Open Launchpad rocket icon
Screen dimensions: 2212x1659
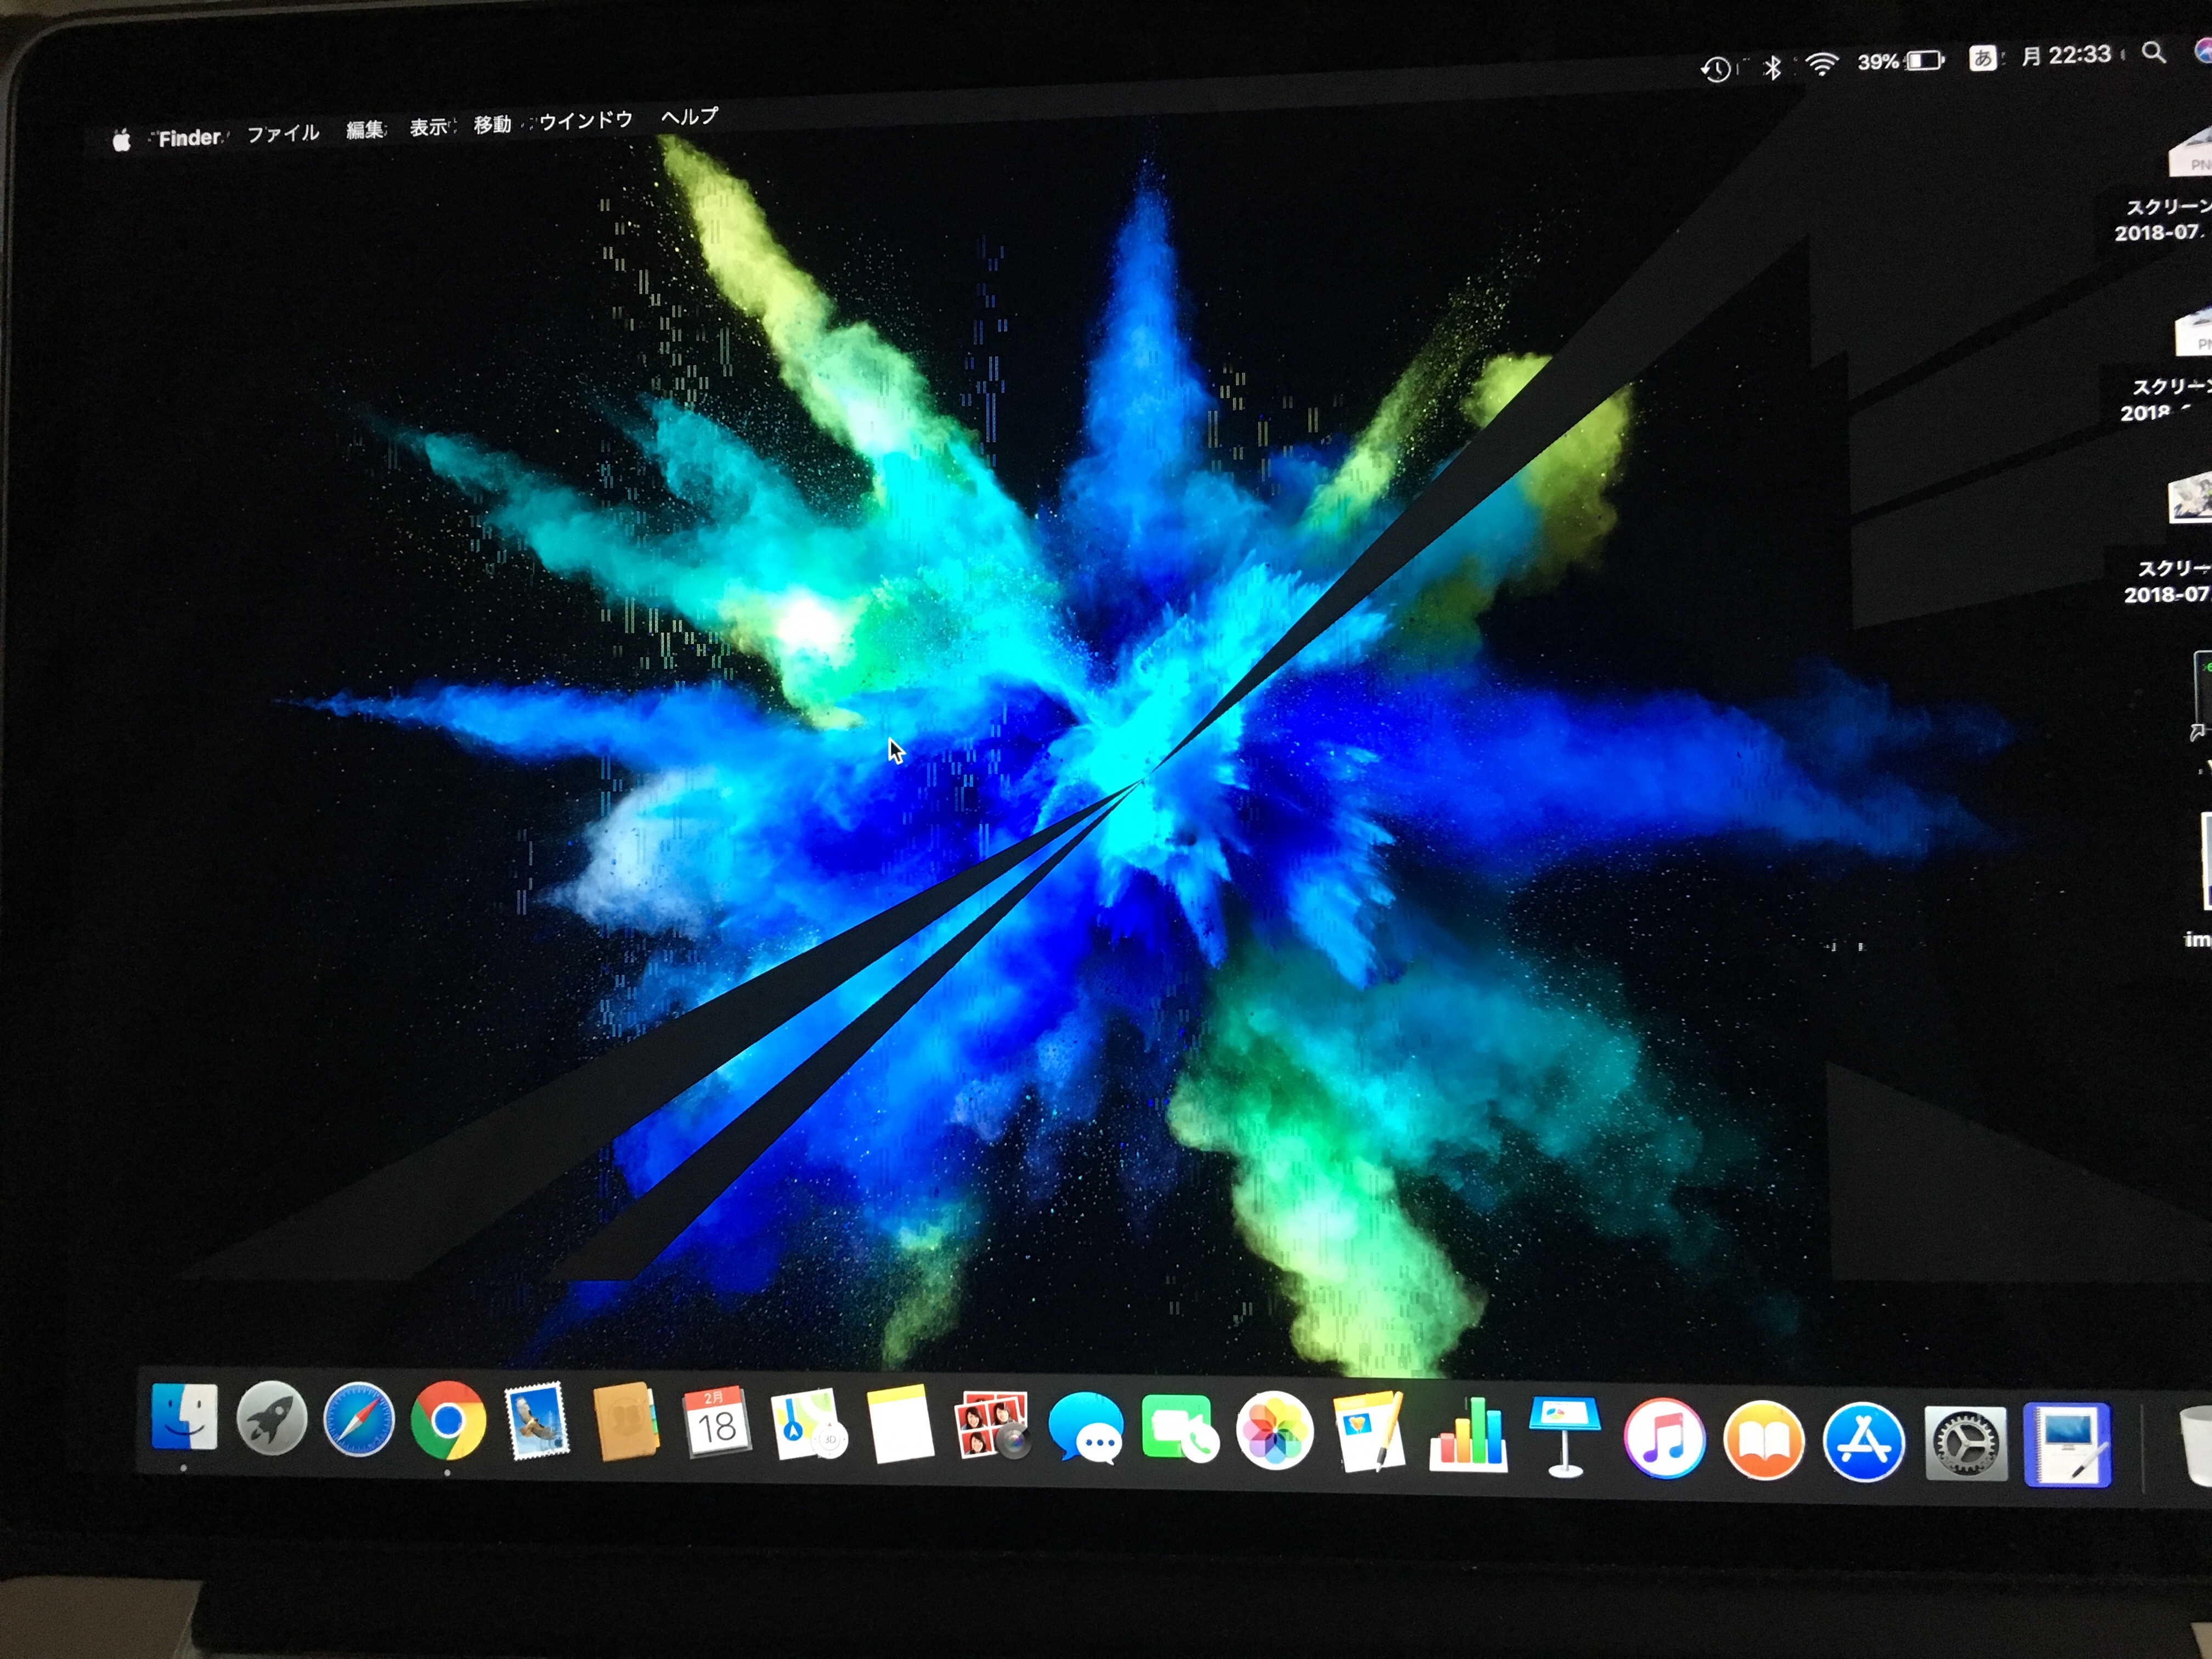click(x=271, y=1419)
